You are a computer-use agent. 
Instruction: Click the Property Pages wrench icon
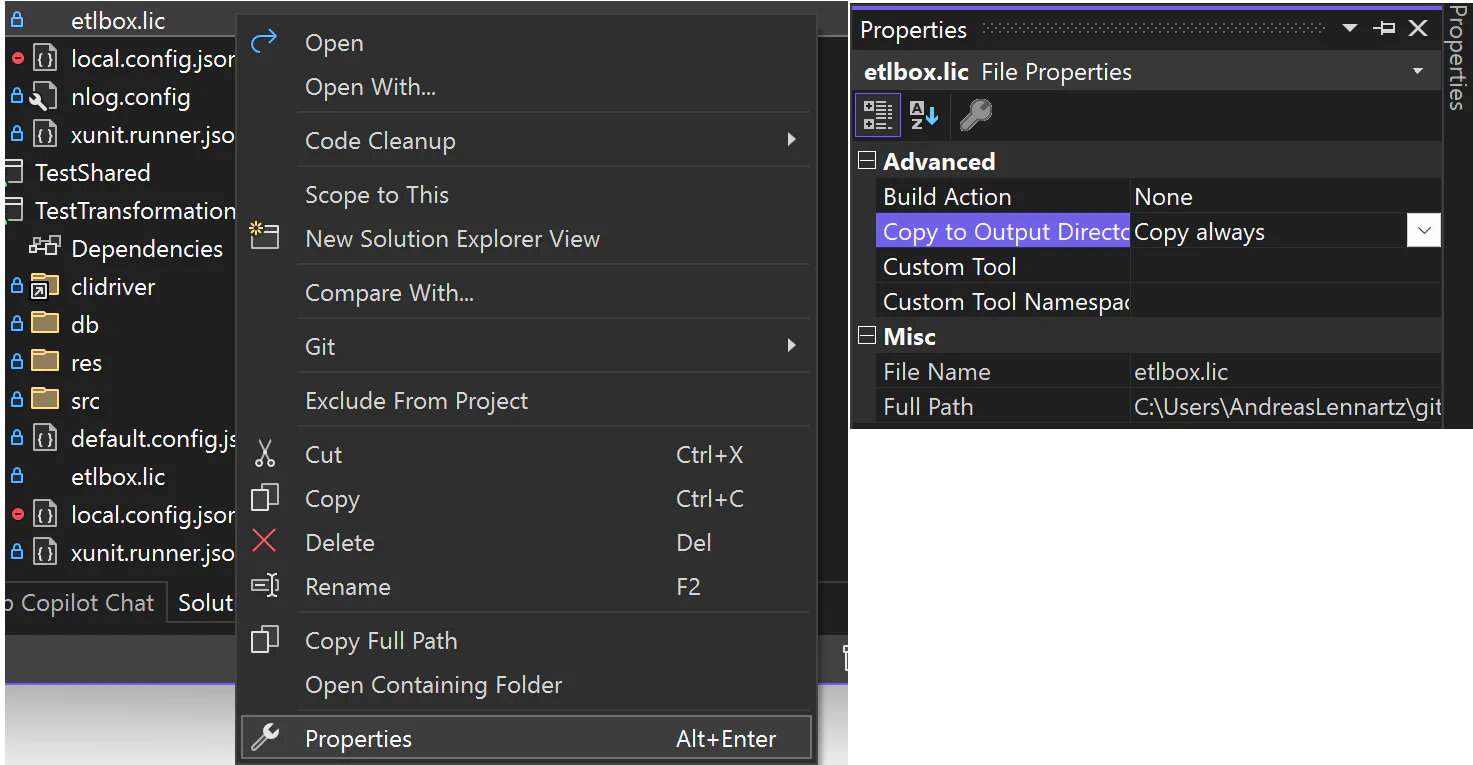(x=975, y=114)
